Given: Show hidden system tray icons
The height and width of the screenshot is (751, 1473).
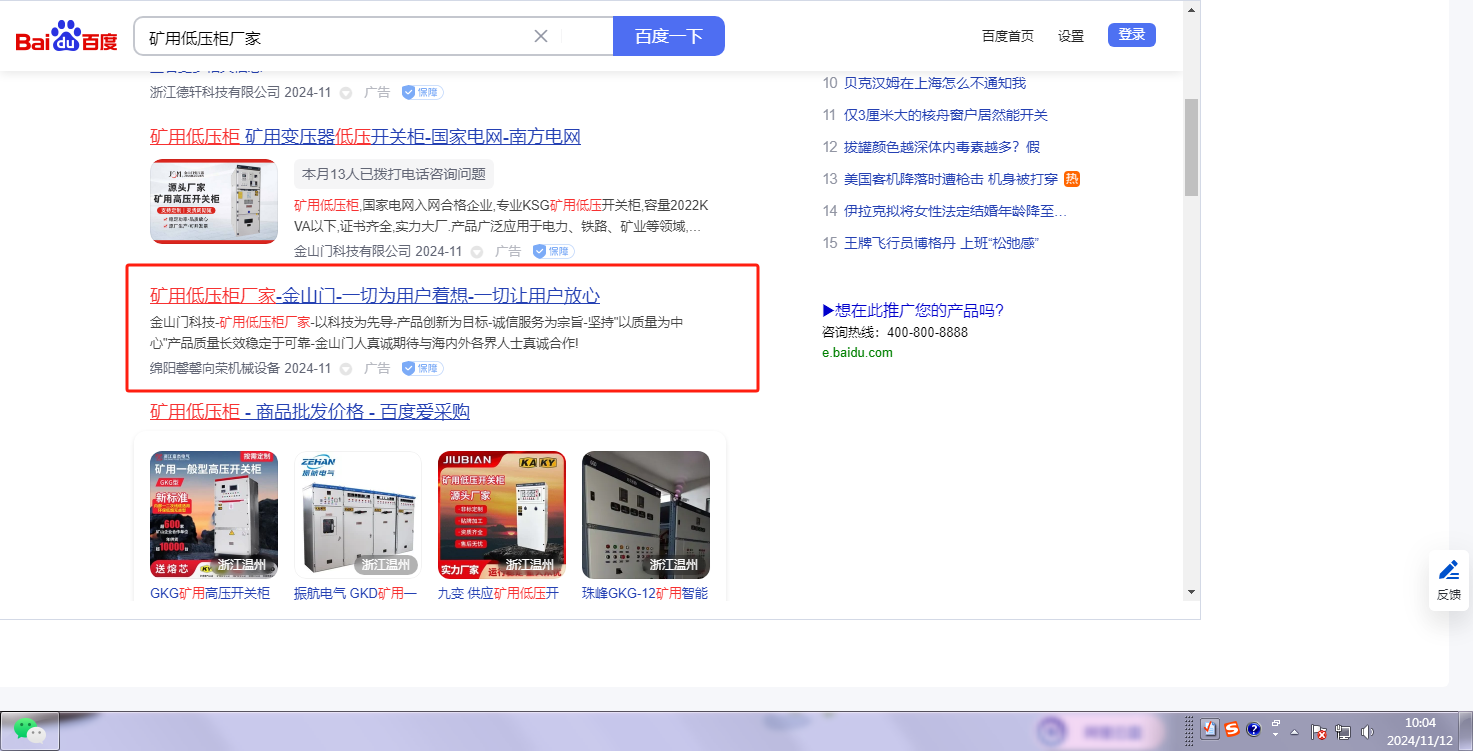Looking at the screenshot, I should [1295, 731].
